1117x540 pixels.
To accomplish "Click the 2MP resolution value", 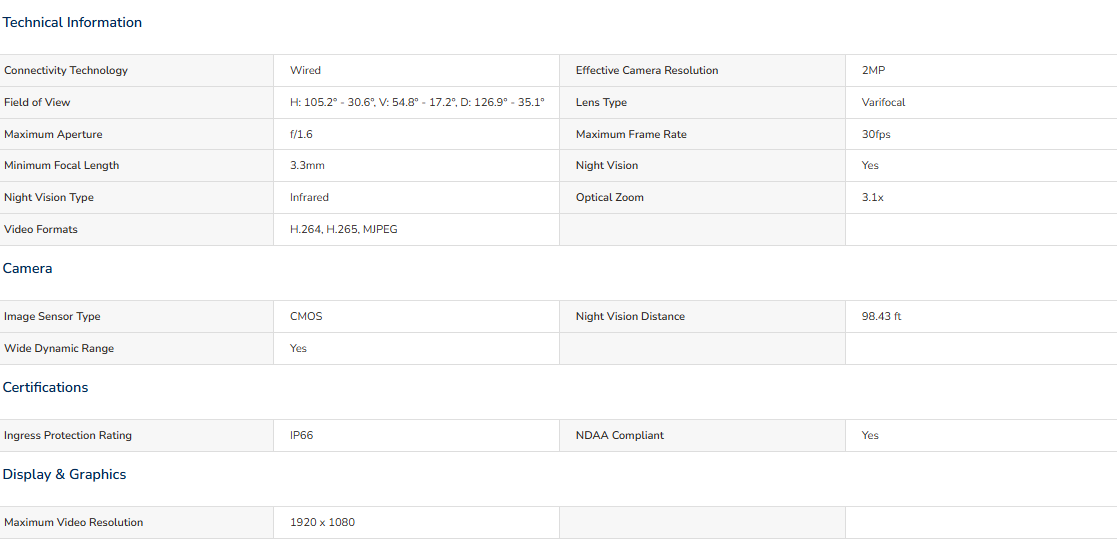I will tap(873, 71).
